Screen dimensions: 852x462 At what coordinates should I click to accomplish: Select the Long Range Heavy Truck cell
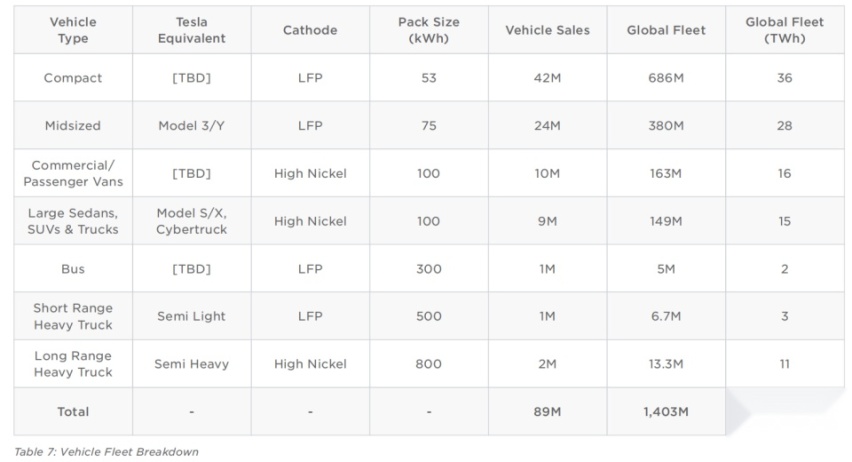(x=73, y=364)
